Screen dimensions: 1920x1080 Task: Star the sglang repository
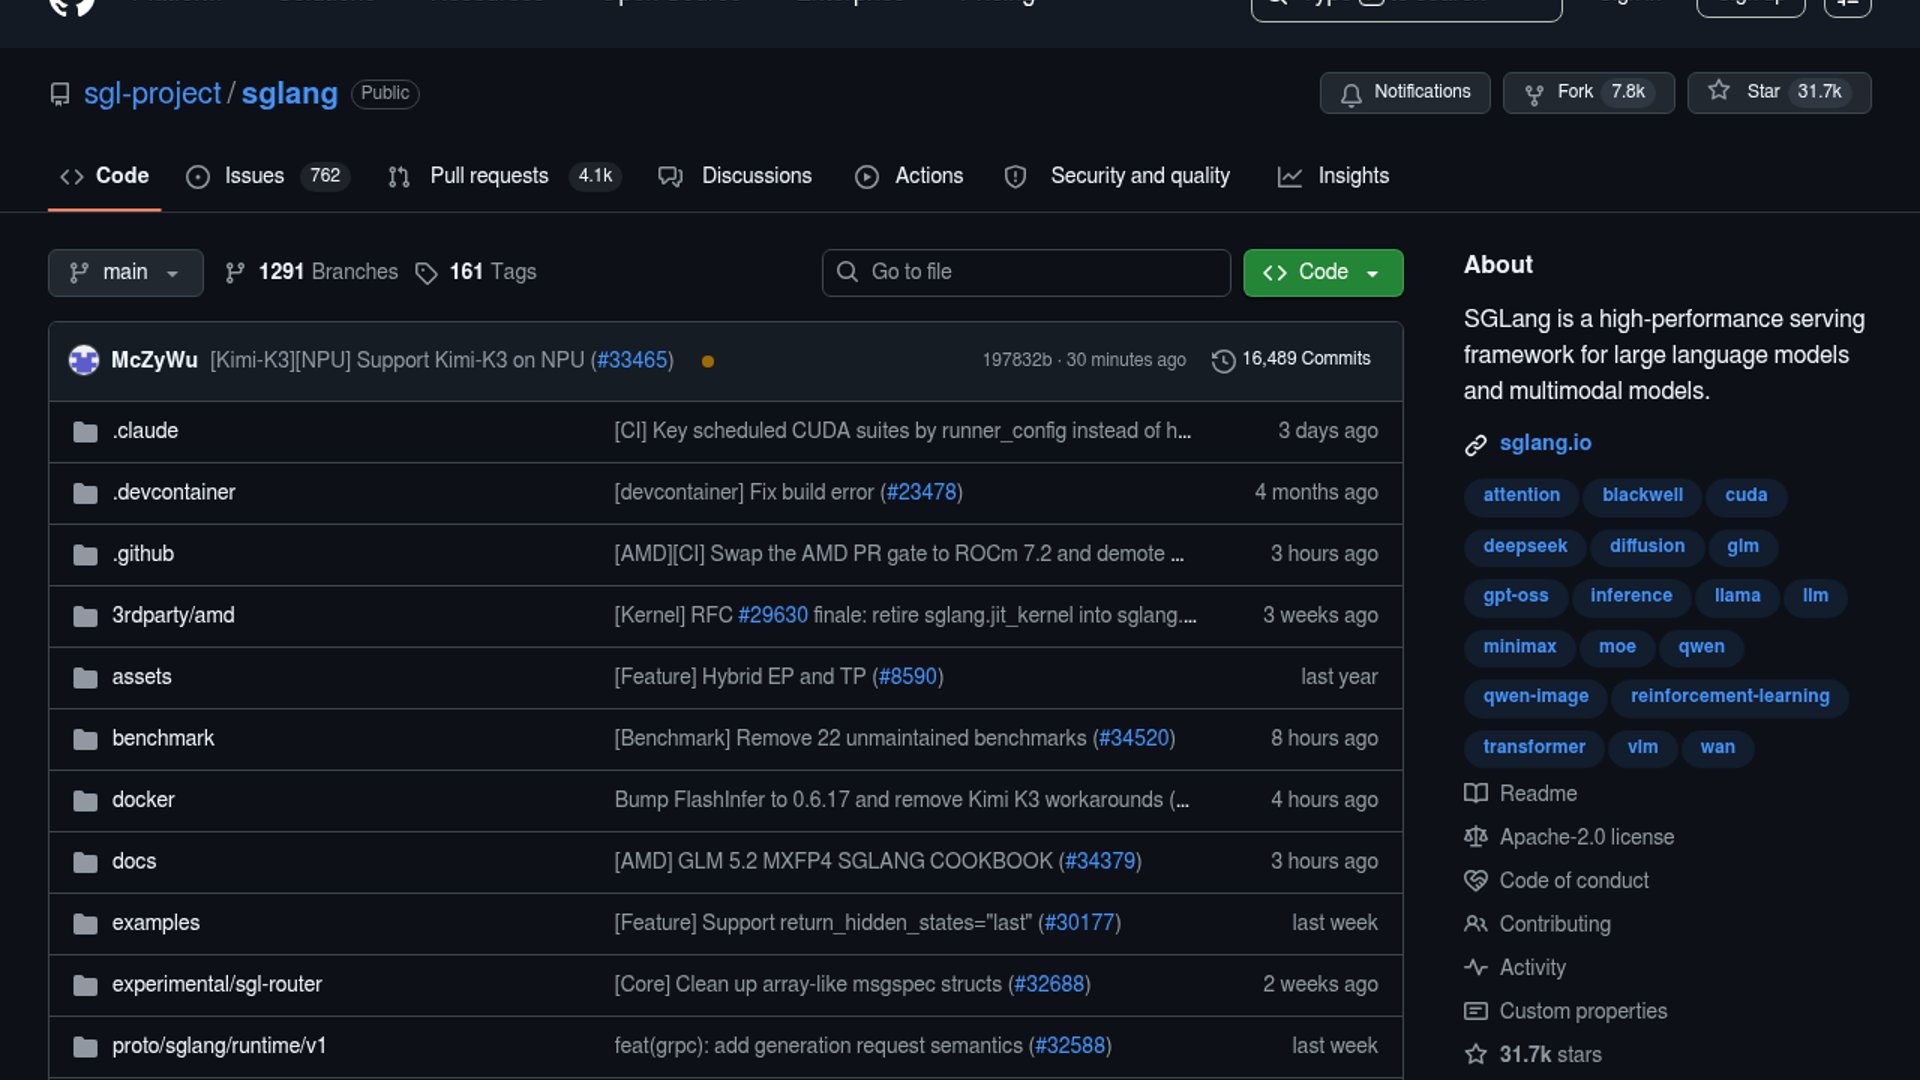click(x=1779, y=93)
